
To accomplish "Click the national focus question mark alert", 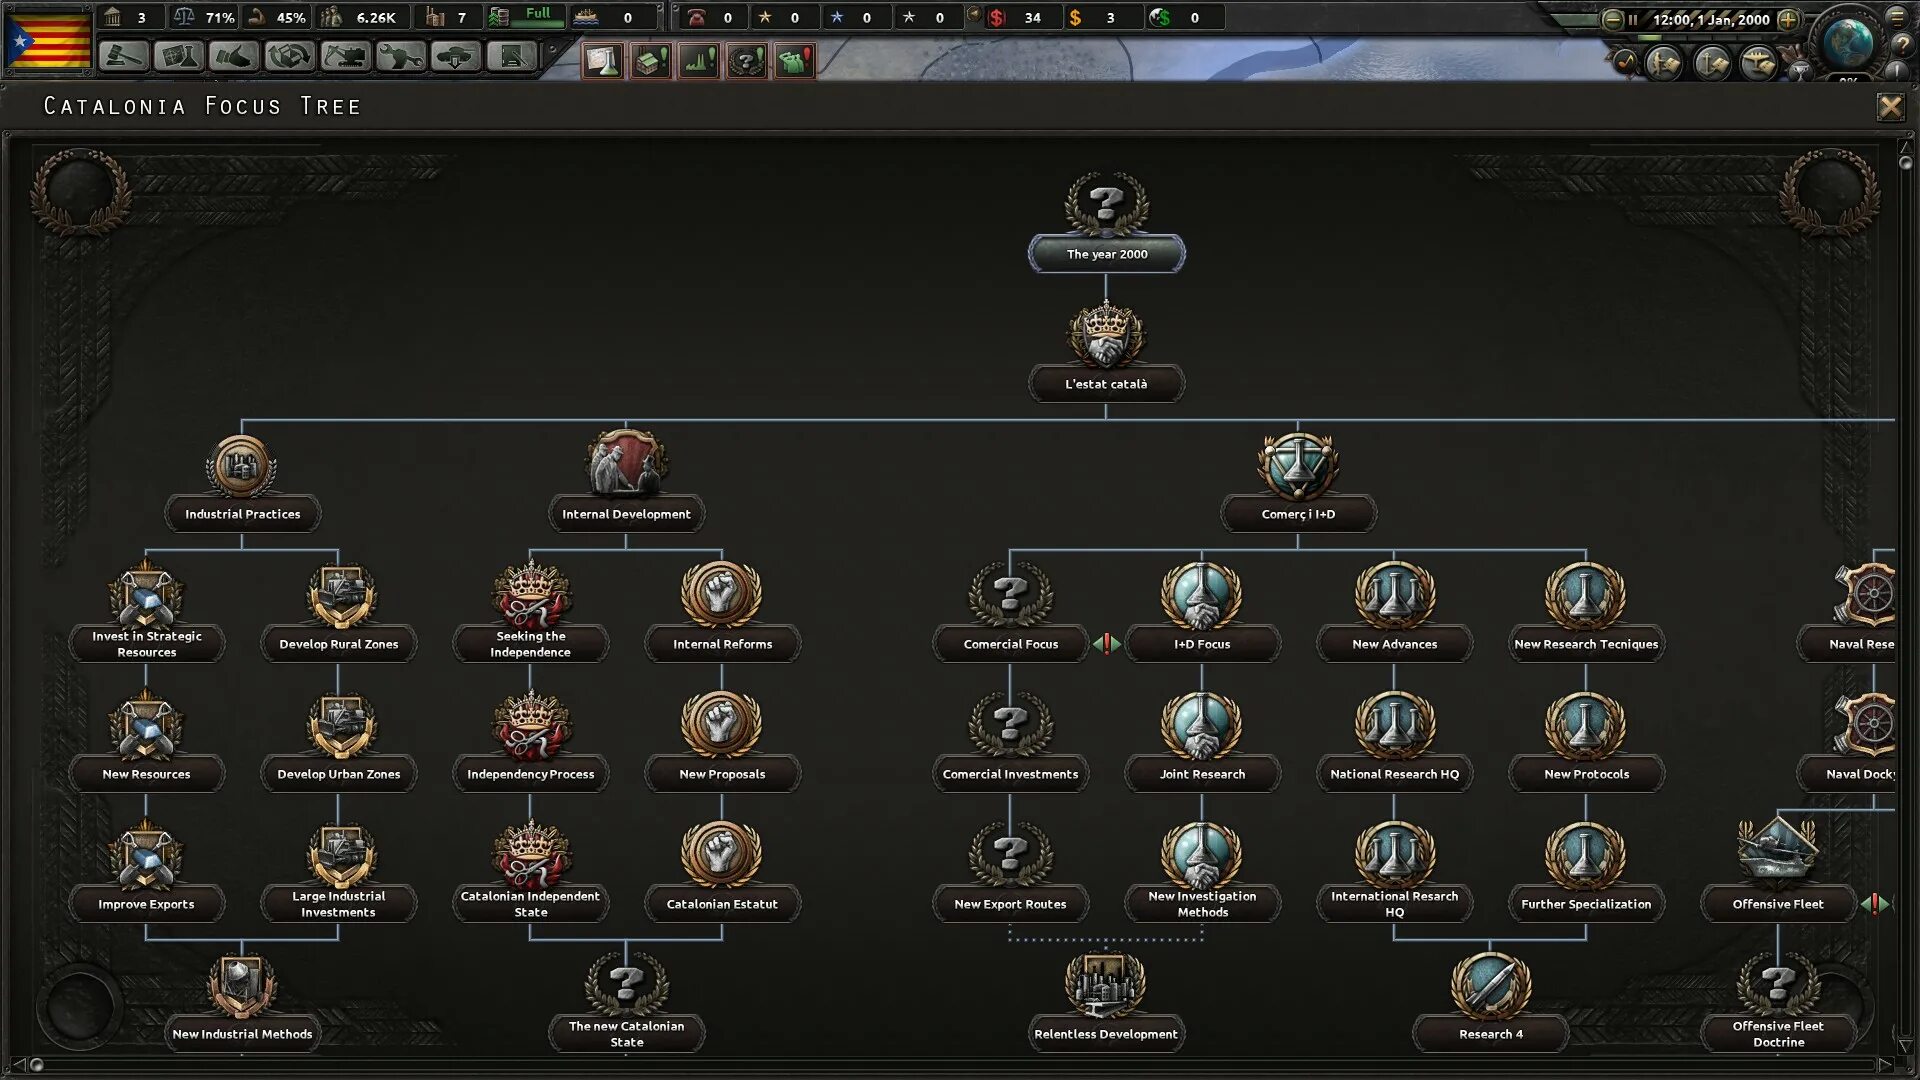I will (747, 61).
